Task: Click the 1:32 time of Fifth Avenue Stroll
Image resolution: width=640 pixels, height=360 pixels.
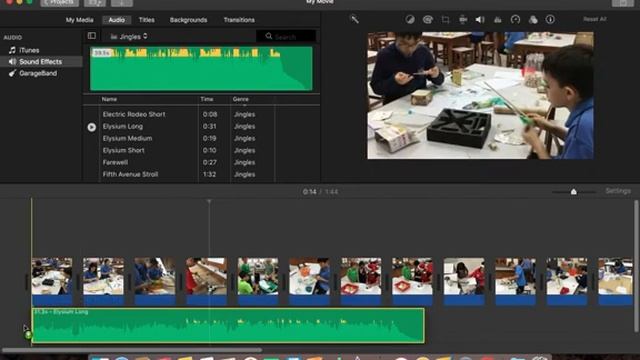Action: [209, 174]
